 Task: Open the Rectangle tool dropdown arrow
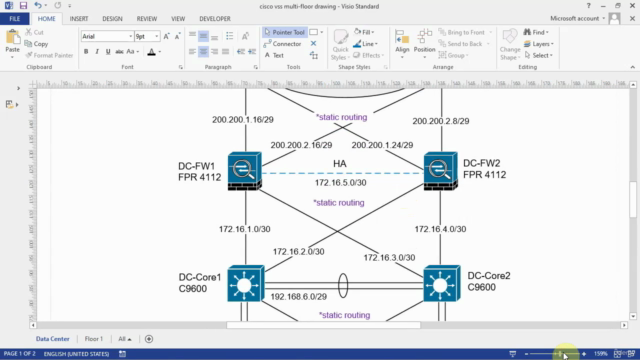click(x=322, y=32)
